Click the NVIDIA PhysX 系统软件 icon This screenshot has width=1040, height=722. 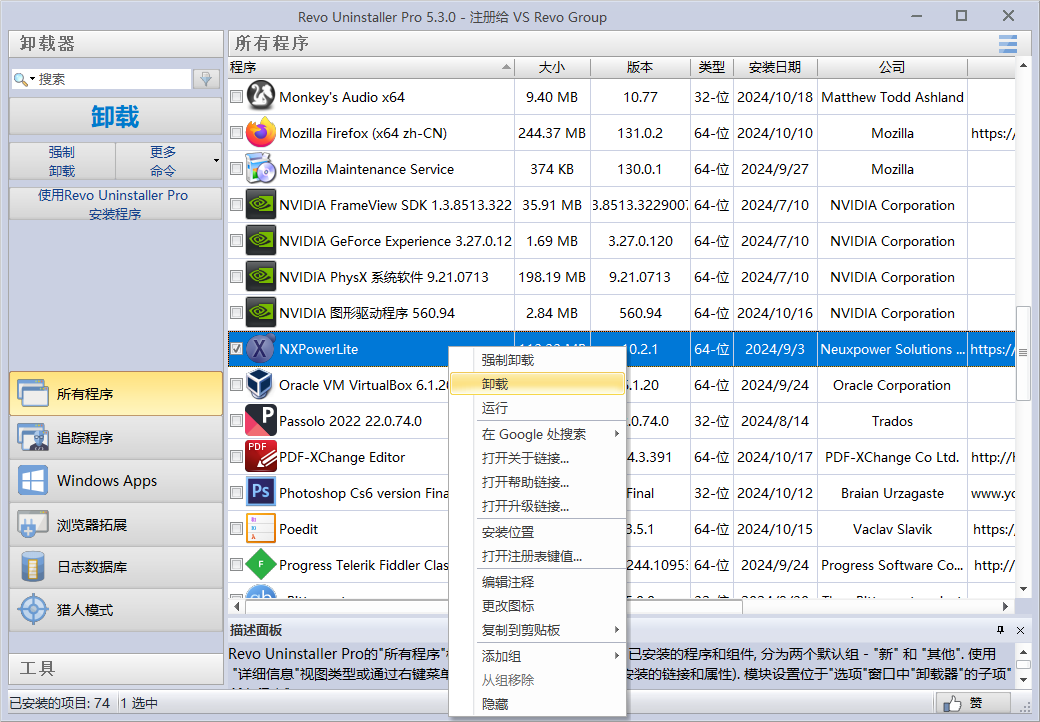(x=261, y=276)
